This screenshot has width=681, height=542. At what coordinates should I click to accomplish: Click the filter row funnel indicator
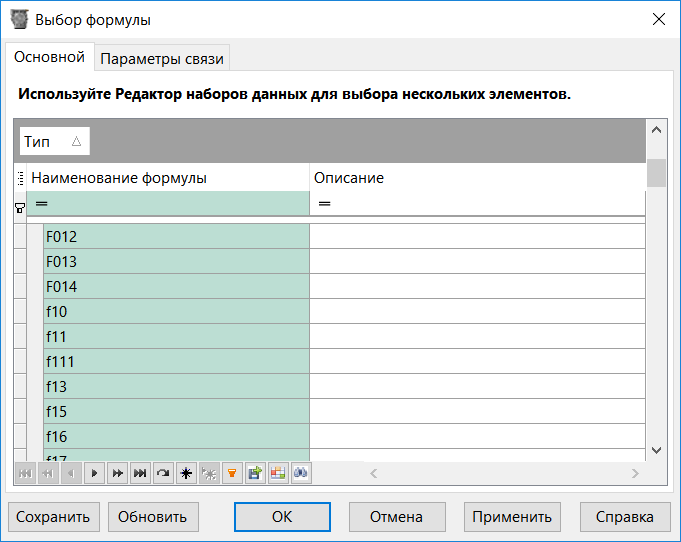[20, 206]
